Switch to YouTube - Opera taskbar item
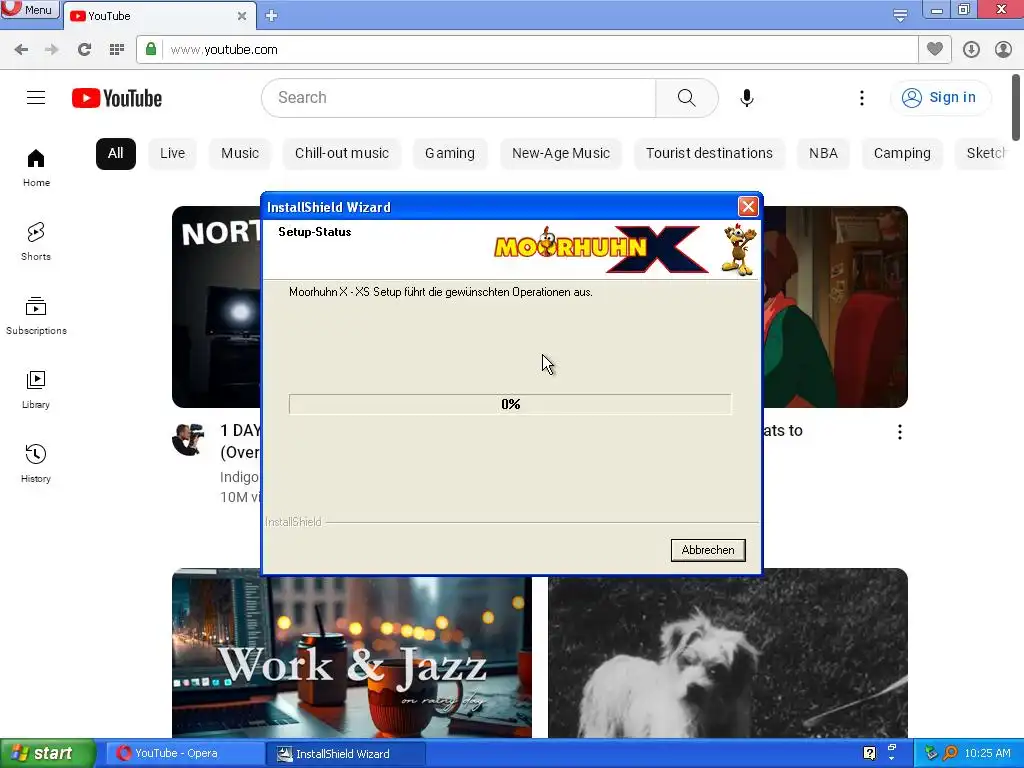The image size is (1024, 768). pos(185,754)
